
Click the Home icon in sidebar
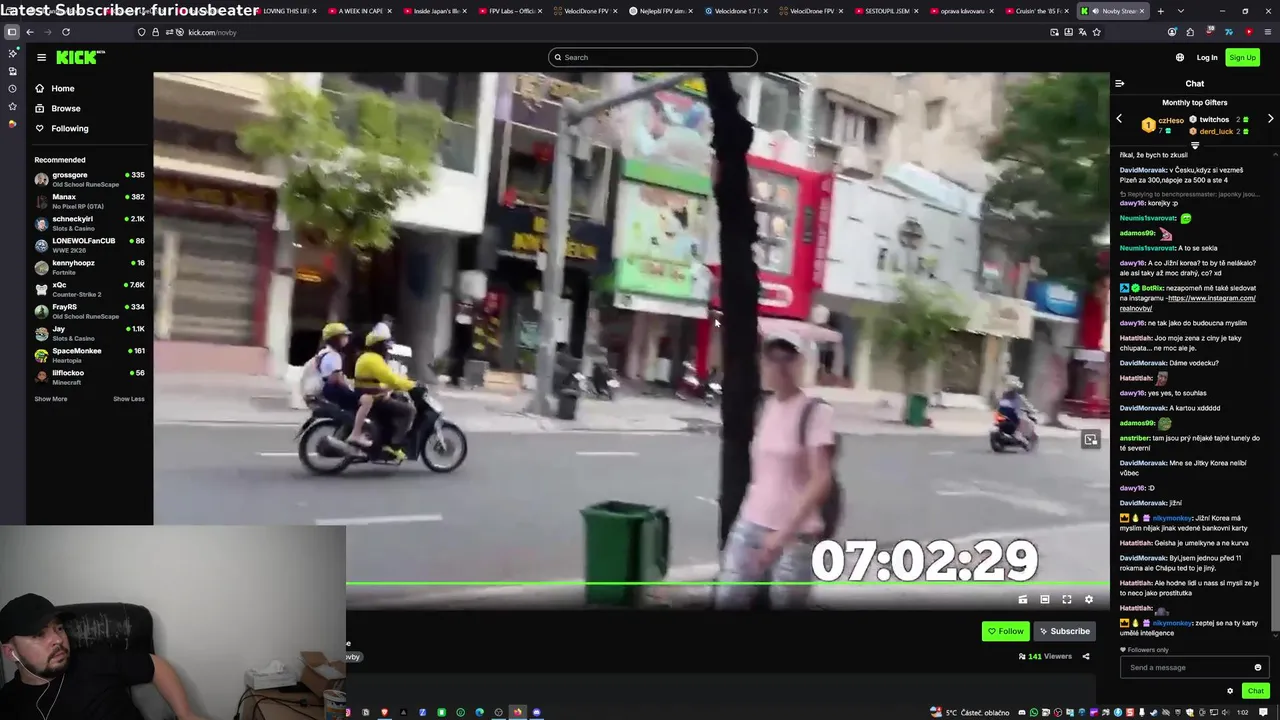click(x=40, y=88)
